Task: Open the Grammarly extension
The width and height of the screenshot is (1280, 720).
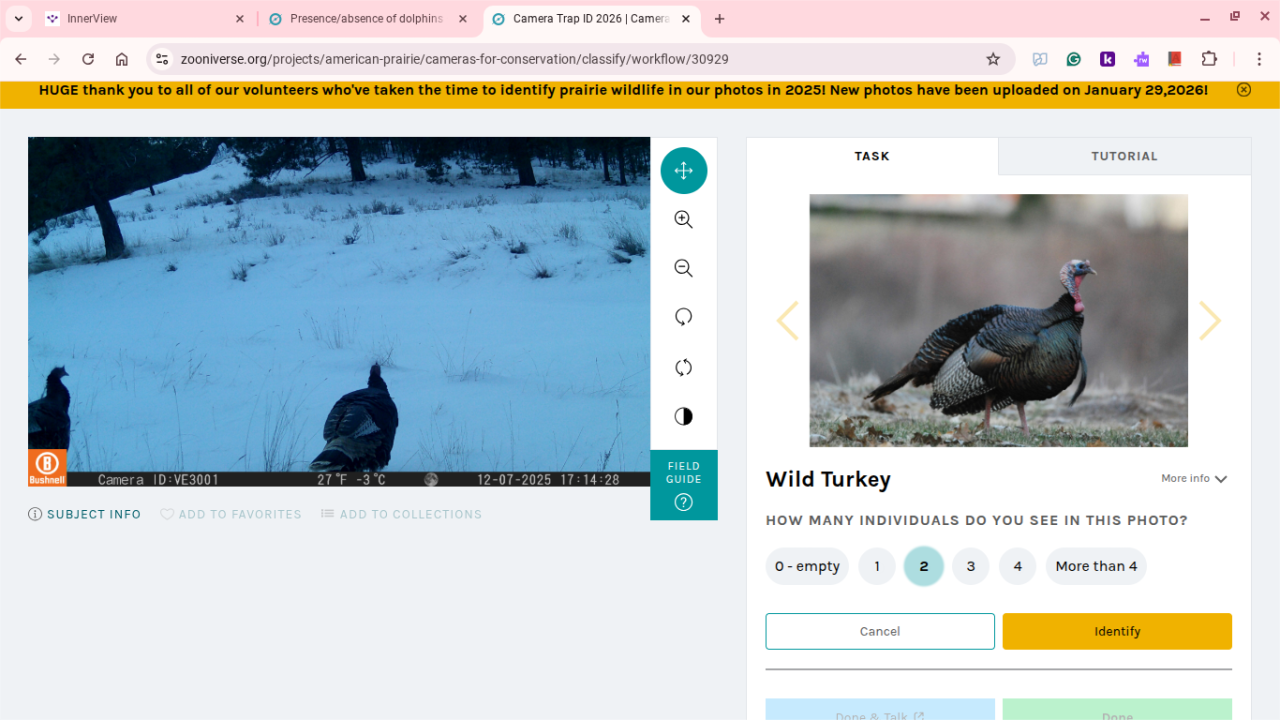Action: tap(1074, 59)
